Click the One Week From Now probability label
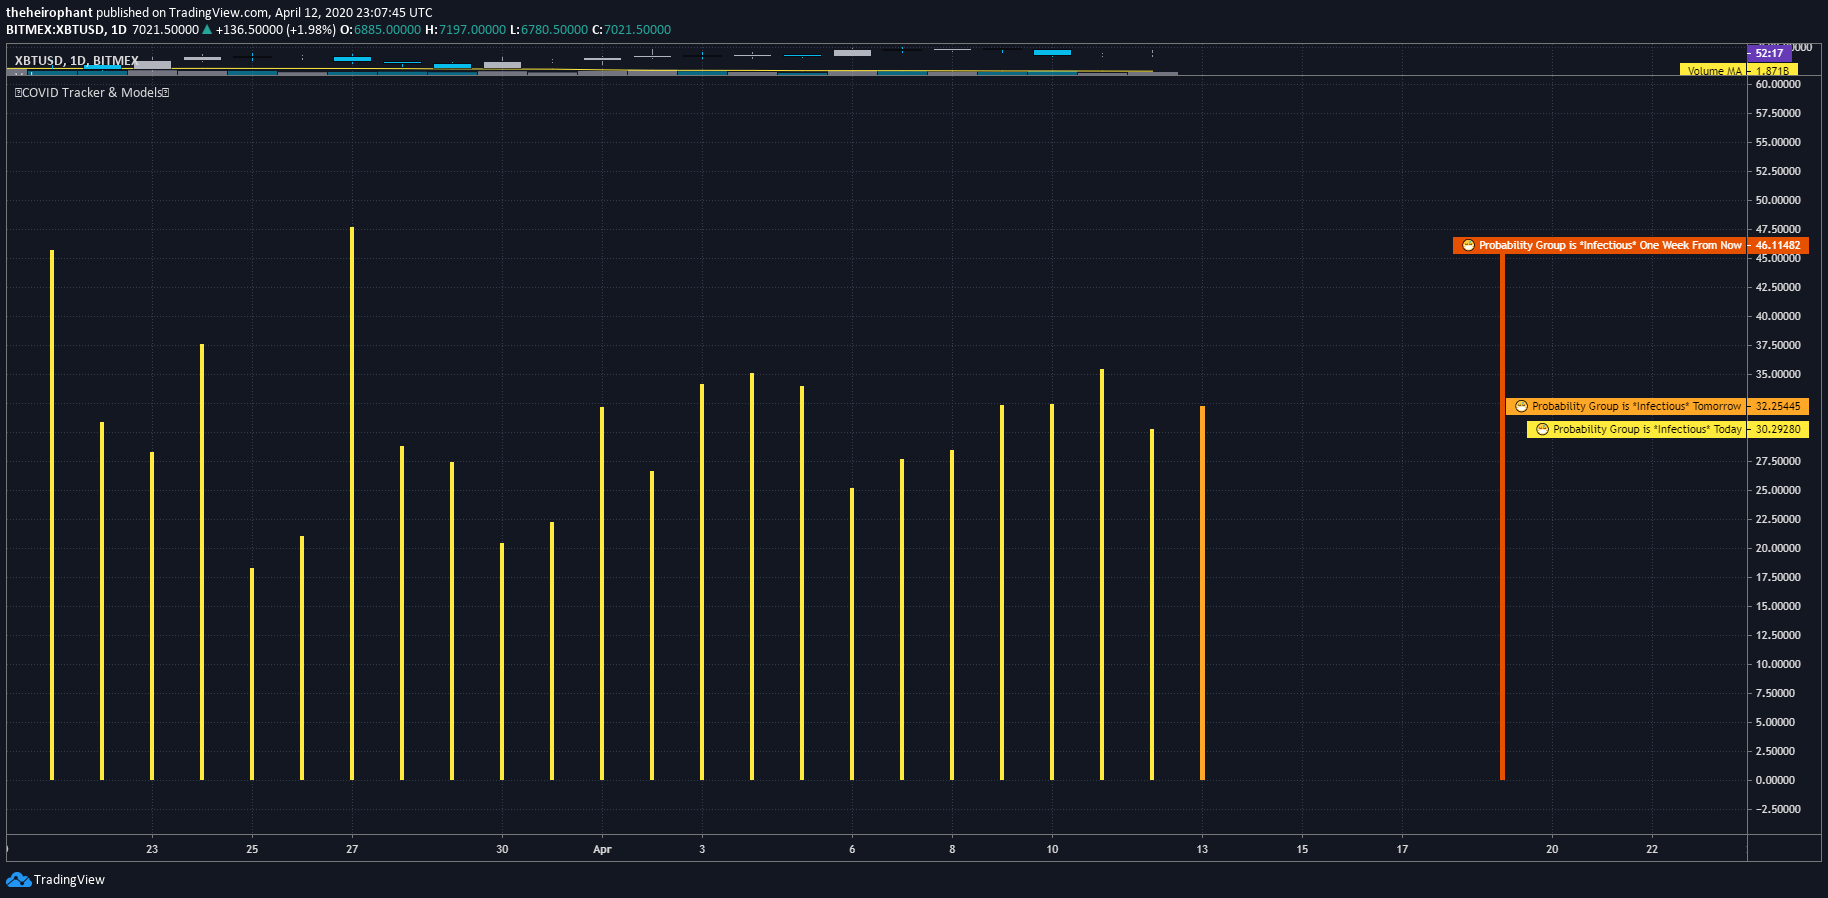 point(1600,245)
